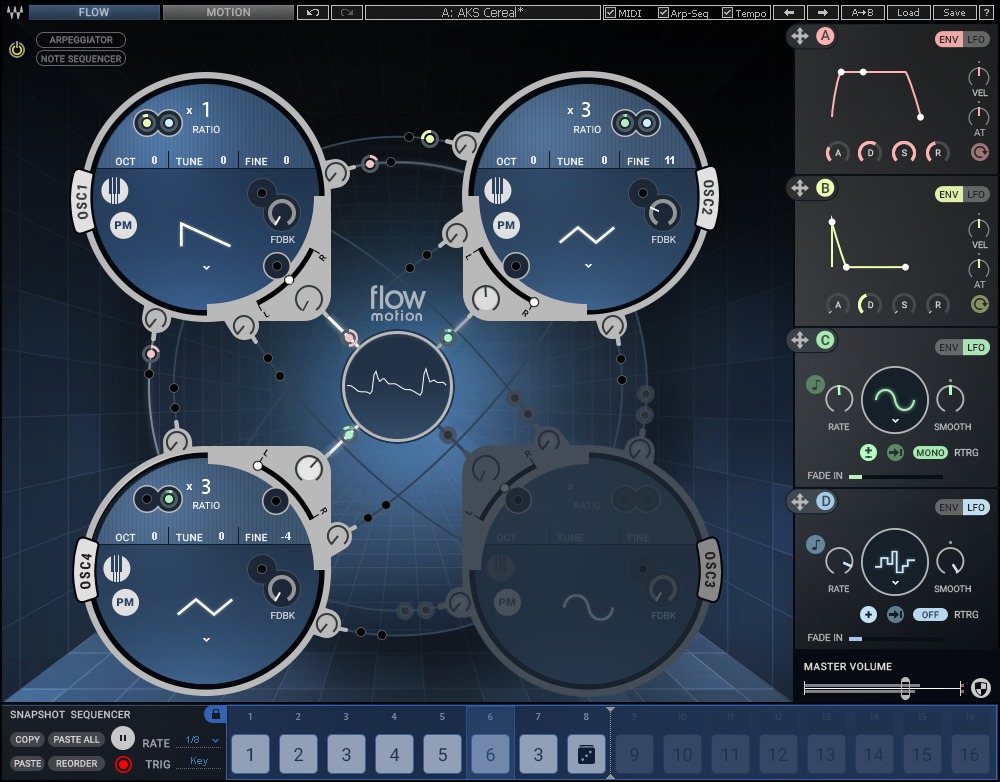Image resolution: width=1000 pixels, height=782 pixels.
Task: Toggle PM mode on OSC4
Action: tap(125, 602)
